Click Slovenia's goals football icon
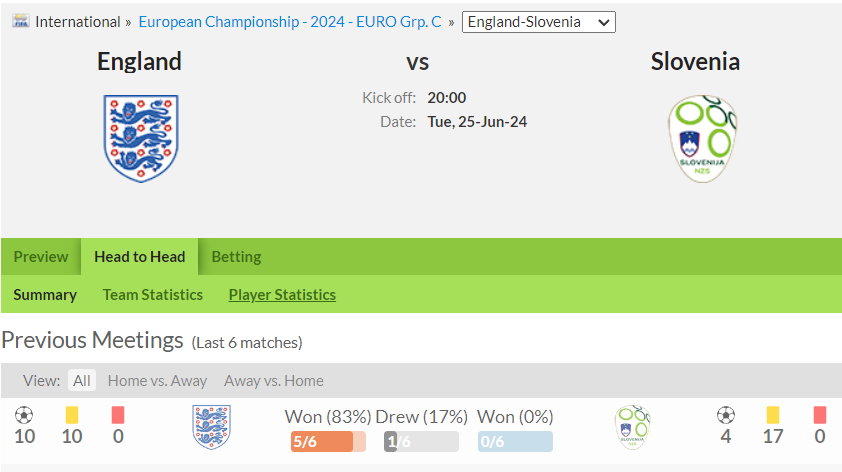 tap(725, 415)
